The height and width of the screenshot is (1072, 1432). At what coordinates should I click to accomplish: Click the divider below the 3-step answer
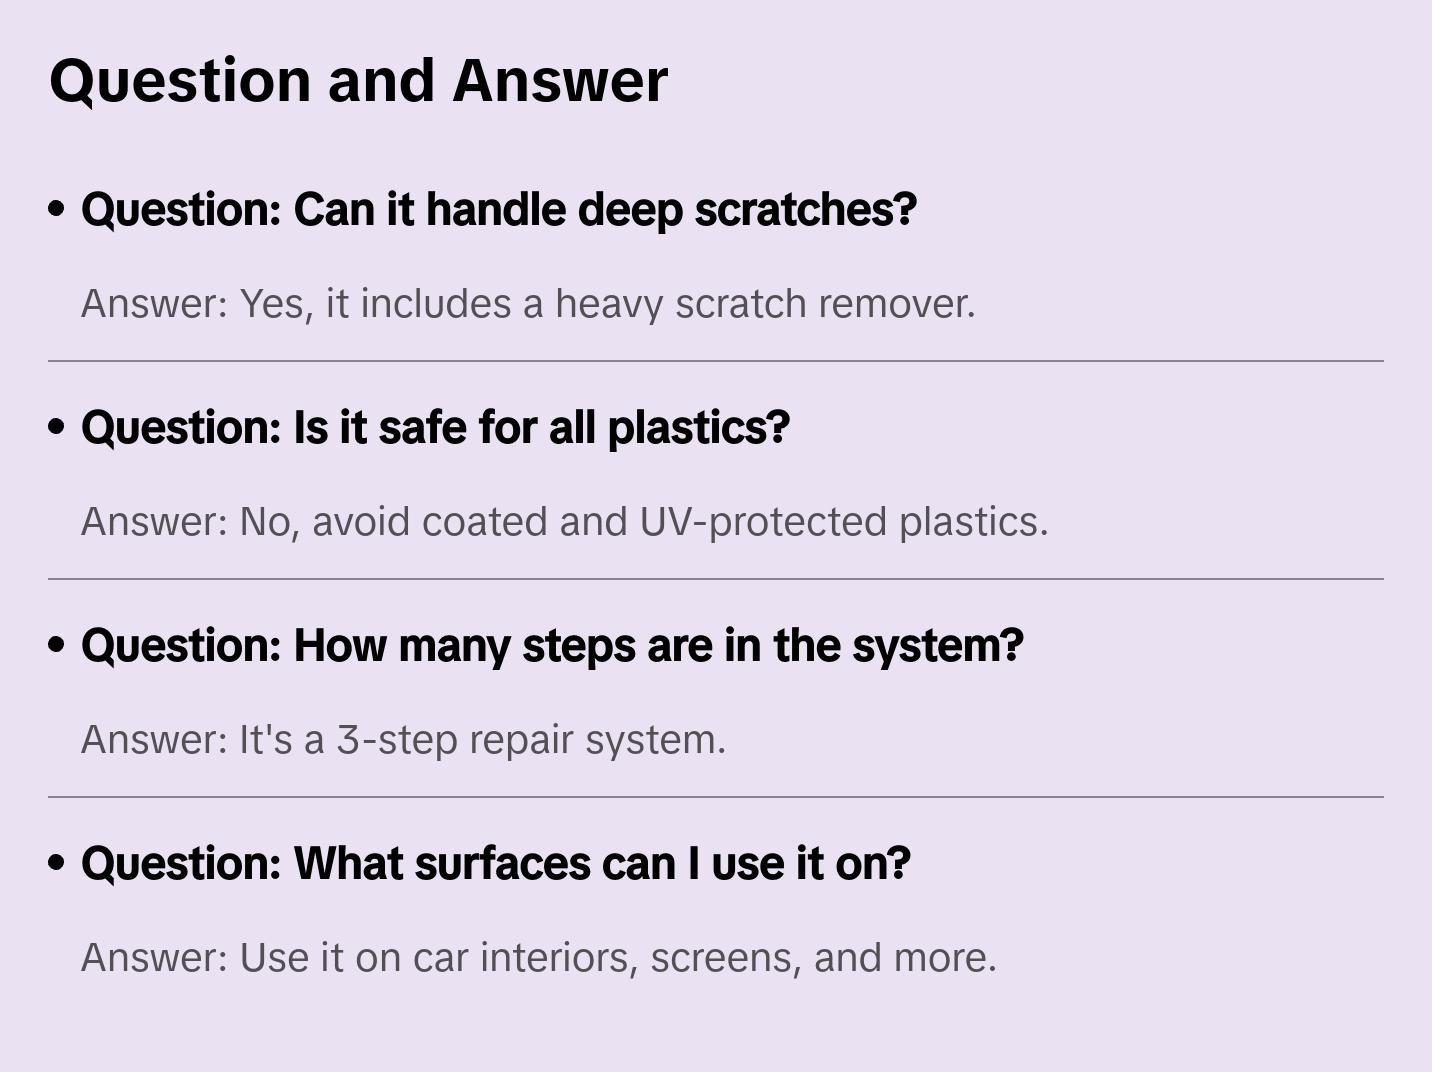(x=715, y=797)
